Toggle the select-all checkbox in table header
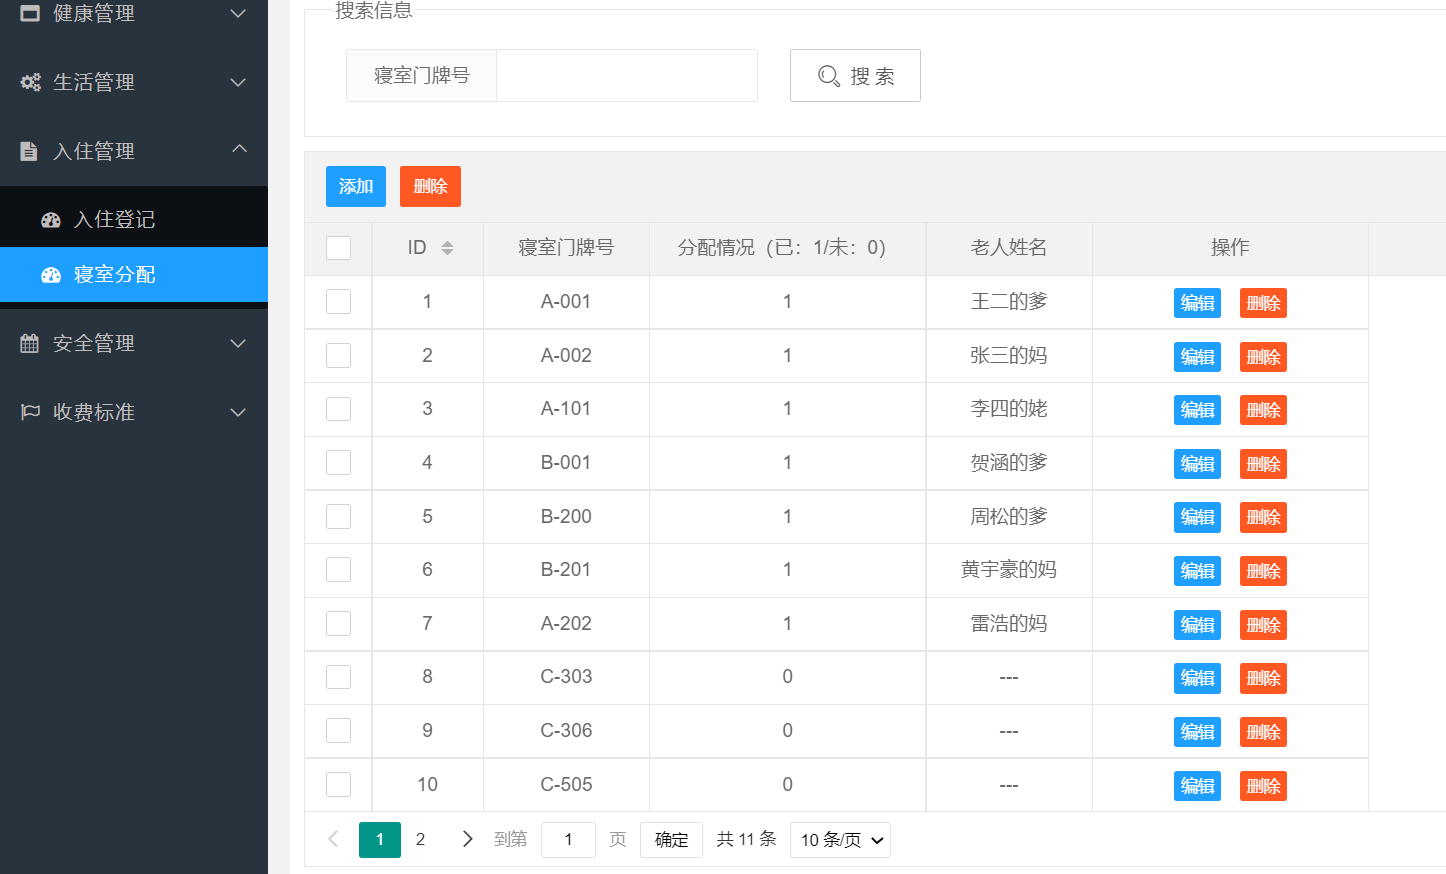The width and height of the screenshot is (1446, 874). pyautogui.click(x=339, y=248)
